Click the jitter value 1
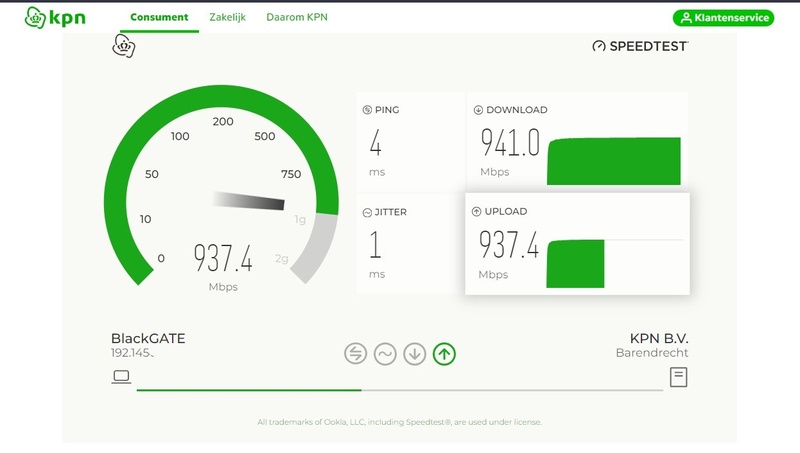The height and width of the screenshot is (453, 800). point(375,244)
